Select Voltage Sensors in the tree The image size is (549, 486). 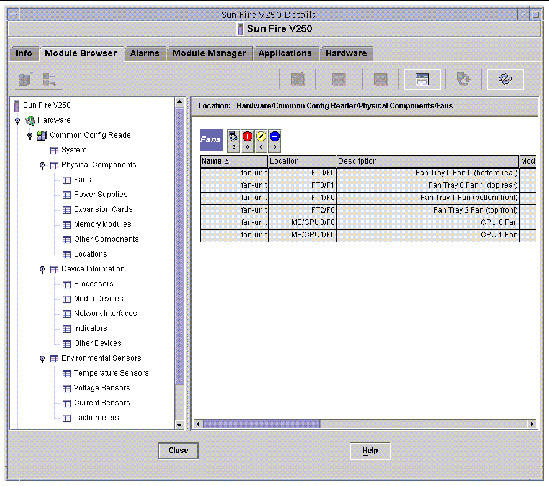pyautogui.click(x=102, y=388)
